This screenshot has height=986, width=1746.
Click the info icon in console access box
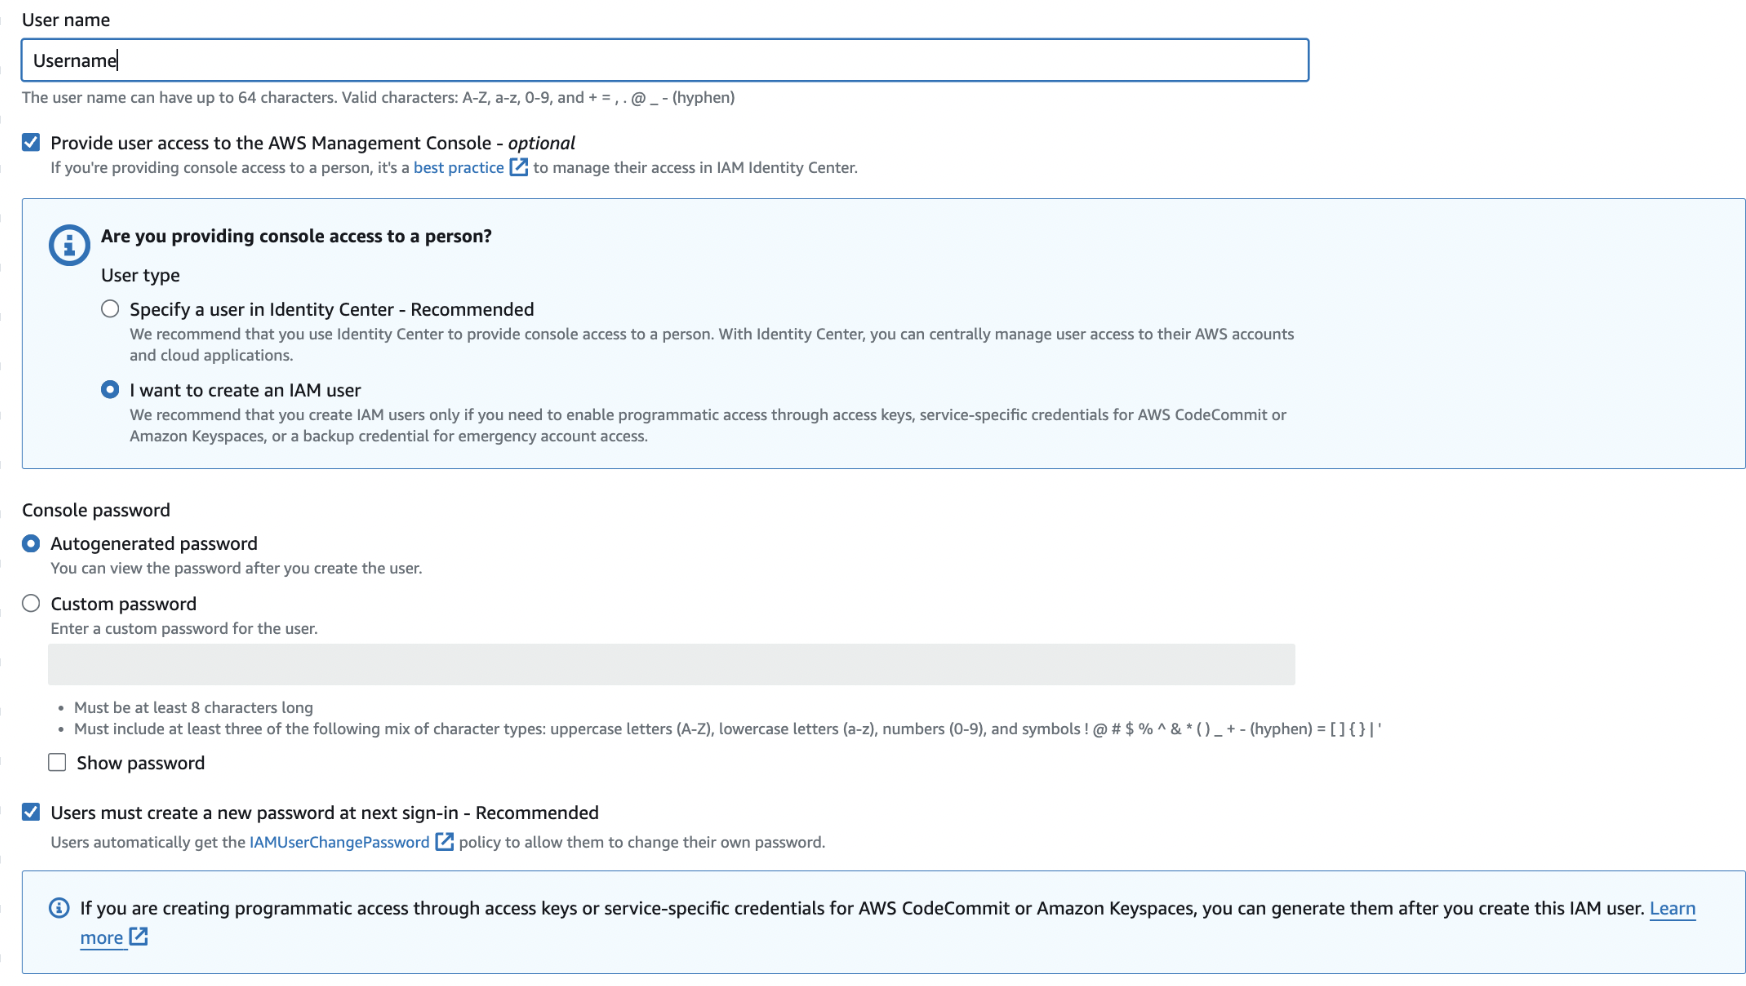(x=70, y=245)
